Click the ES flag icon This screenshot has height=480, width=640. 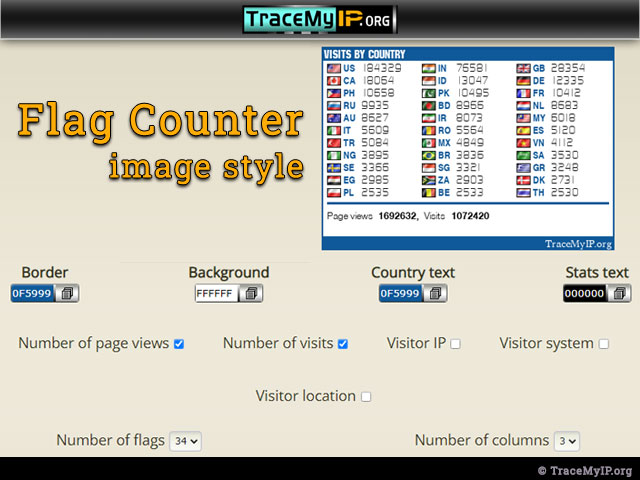[x=523, y=131]
